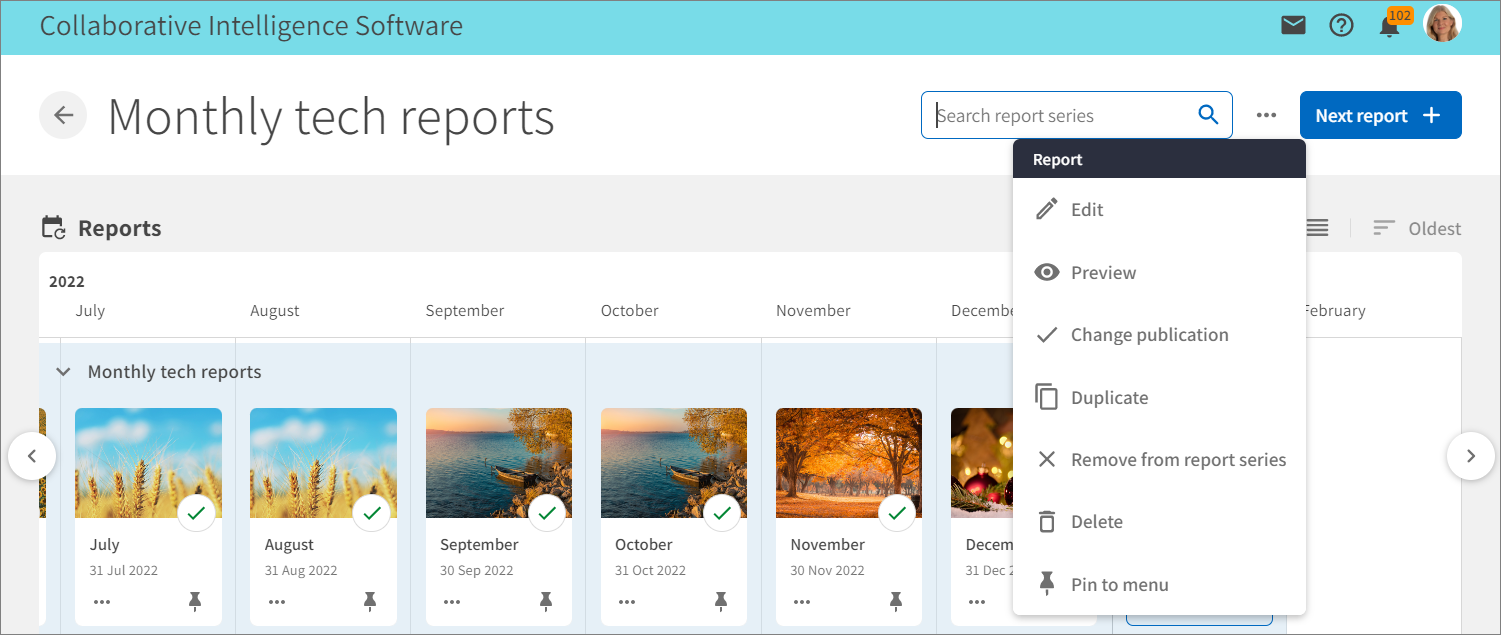
Task: Open the September report options menu
Action: pyautogui.click(x=452, y=602)
